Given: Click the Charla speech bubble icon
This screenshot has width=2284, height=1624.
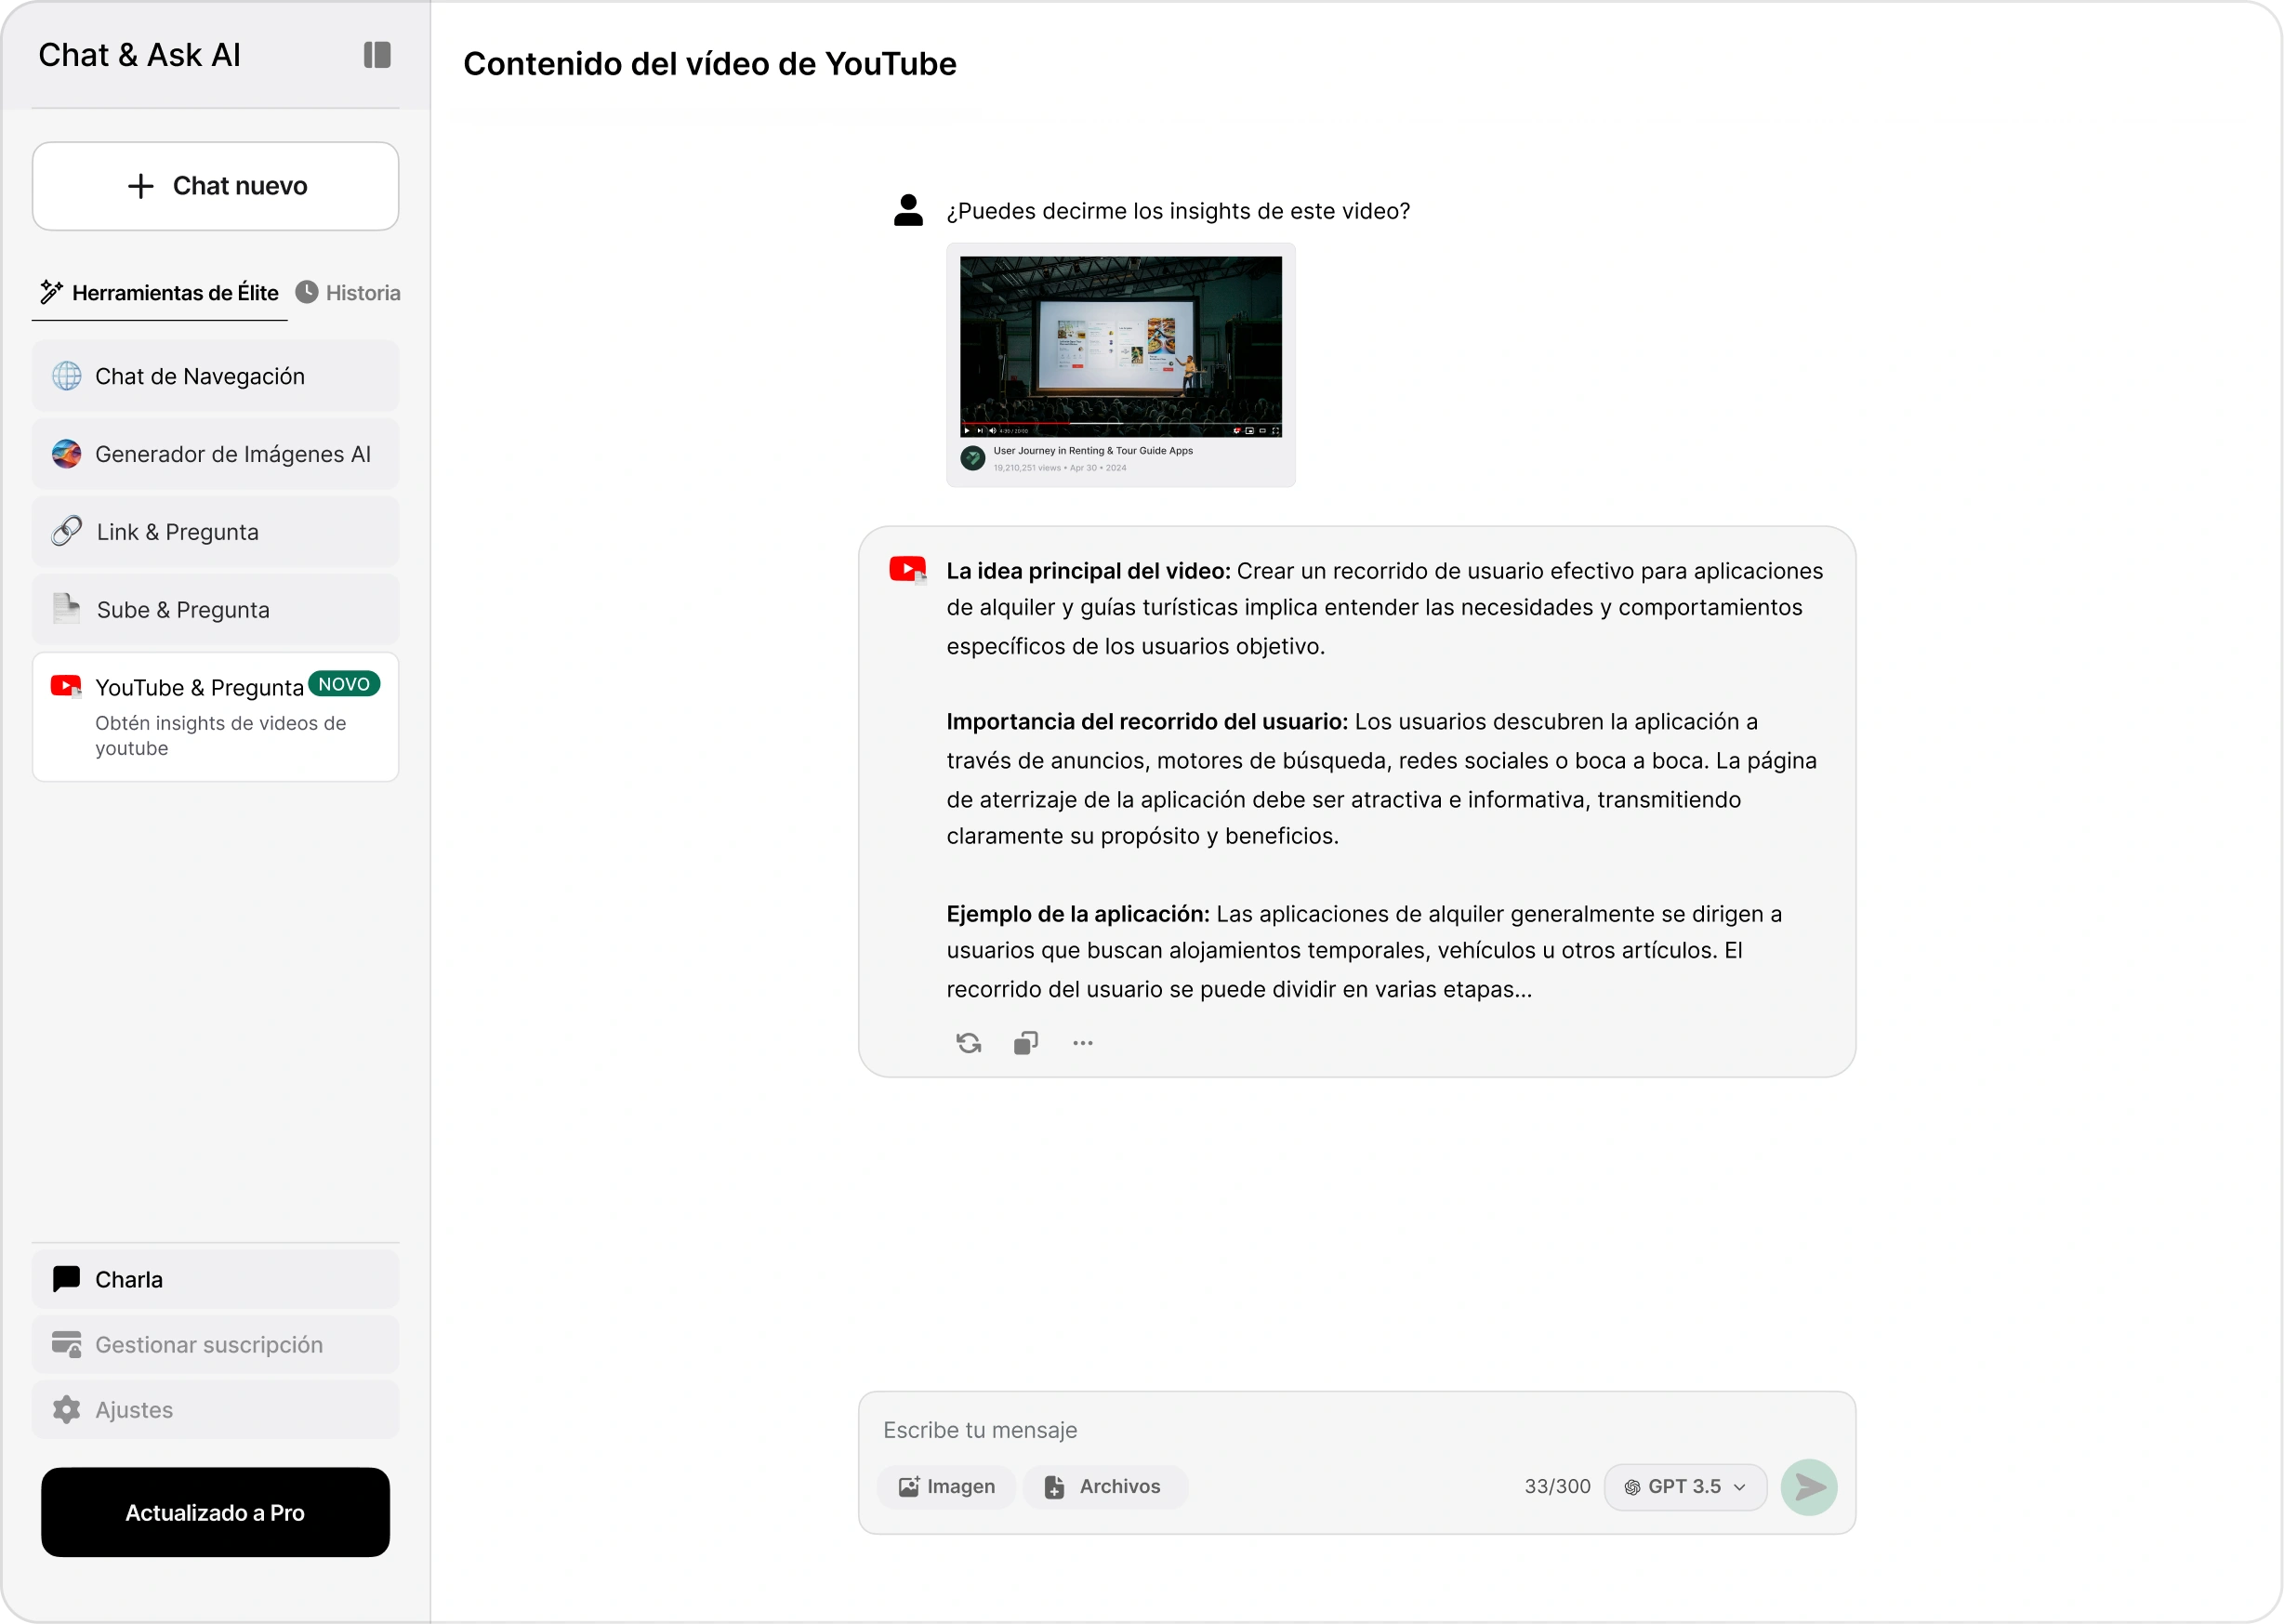Looking at the screenshot, I should pyautogui.click(x=67, y=1279).
